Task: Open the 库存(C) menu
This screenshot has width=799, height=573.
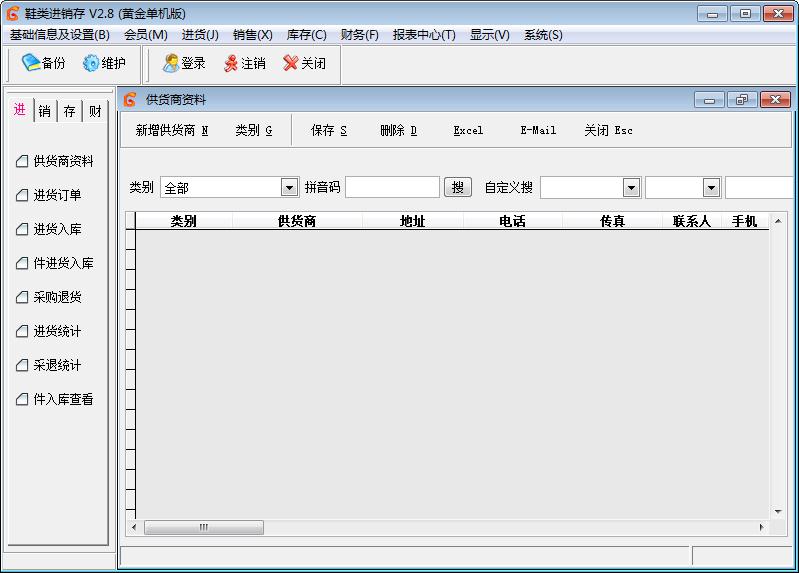Action: [306, 35]
